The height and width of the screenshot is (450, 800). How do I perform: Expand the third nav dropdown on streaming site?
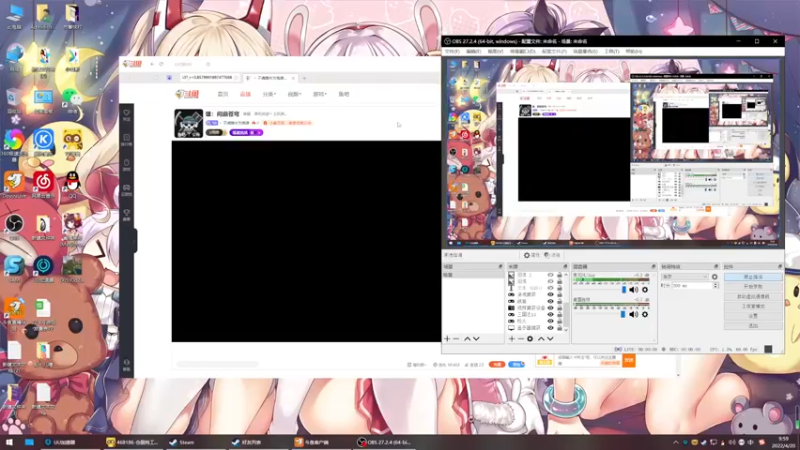[269, 94]
